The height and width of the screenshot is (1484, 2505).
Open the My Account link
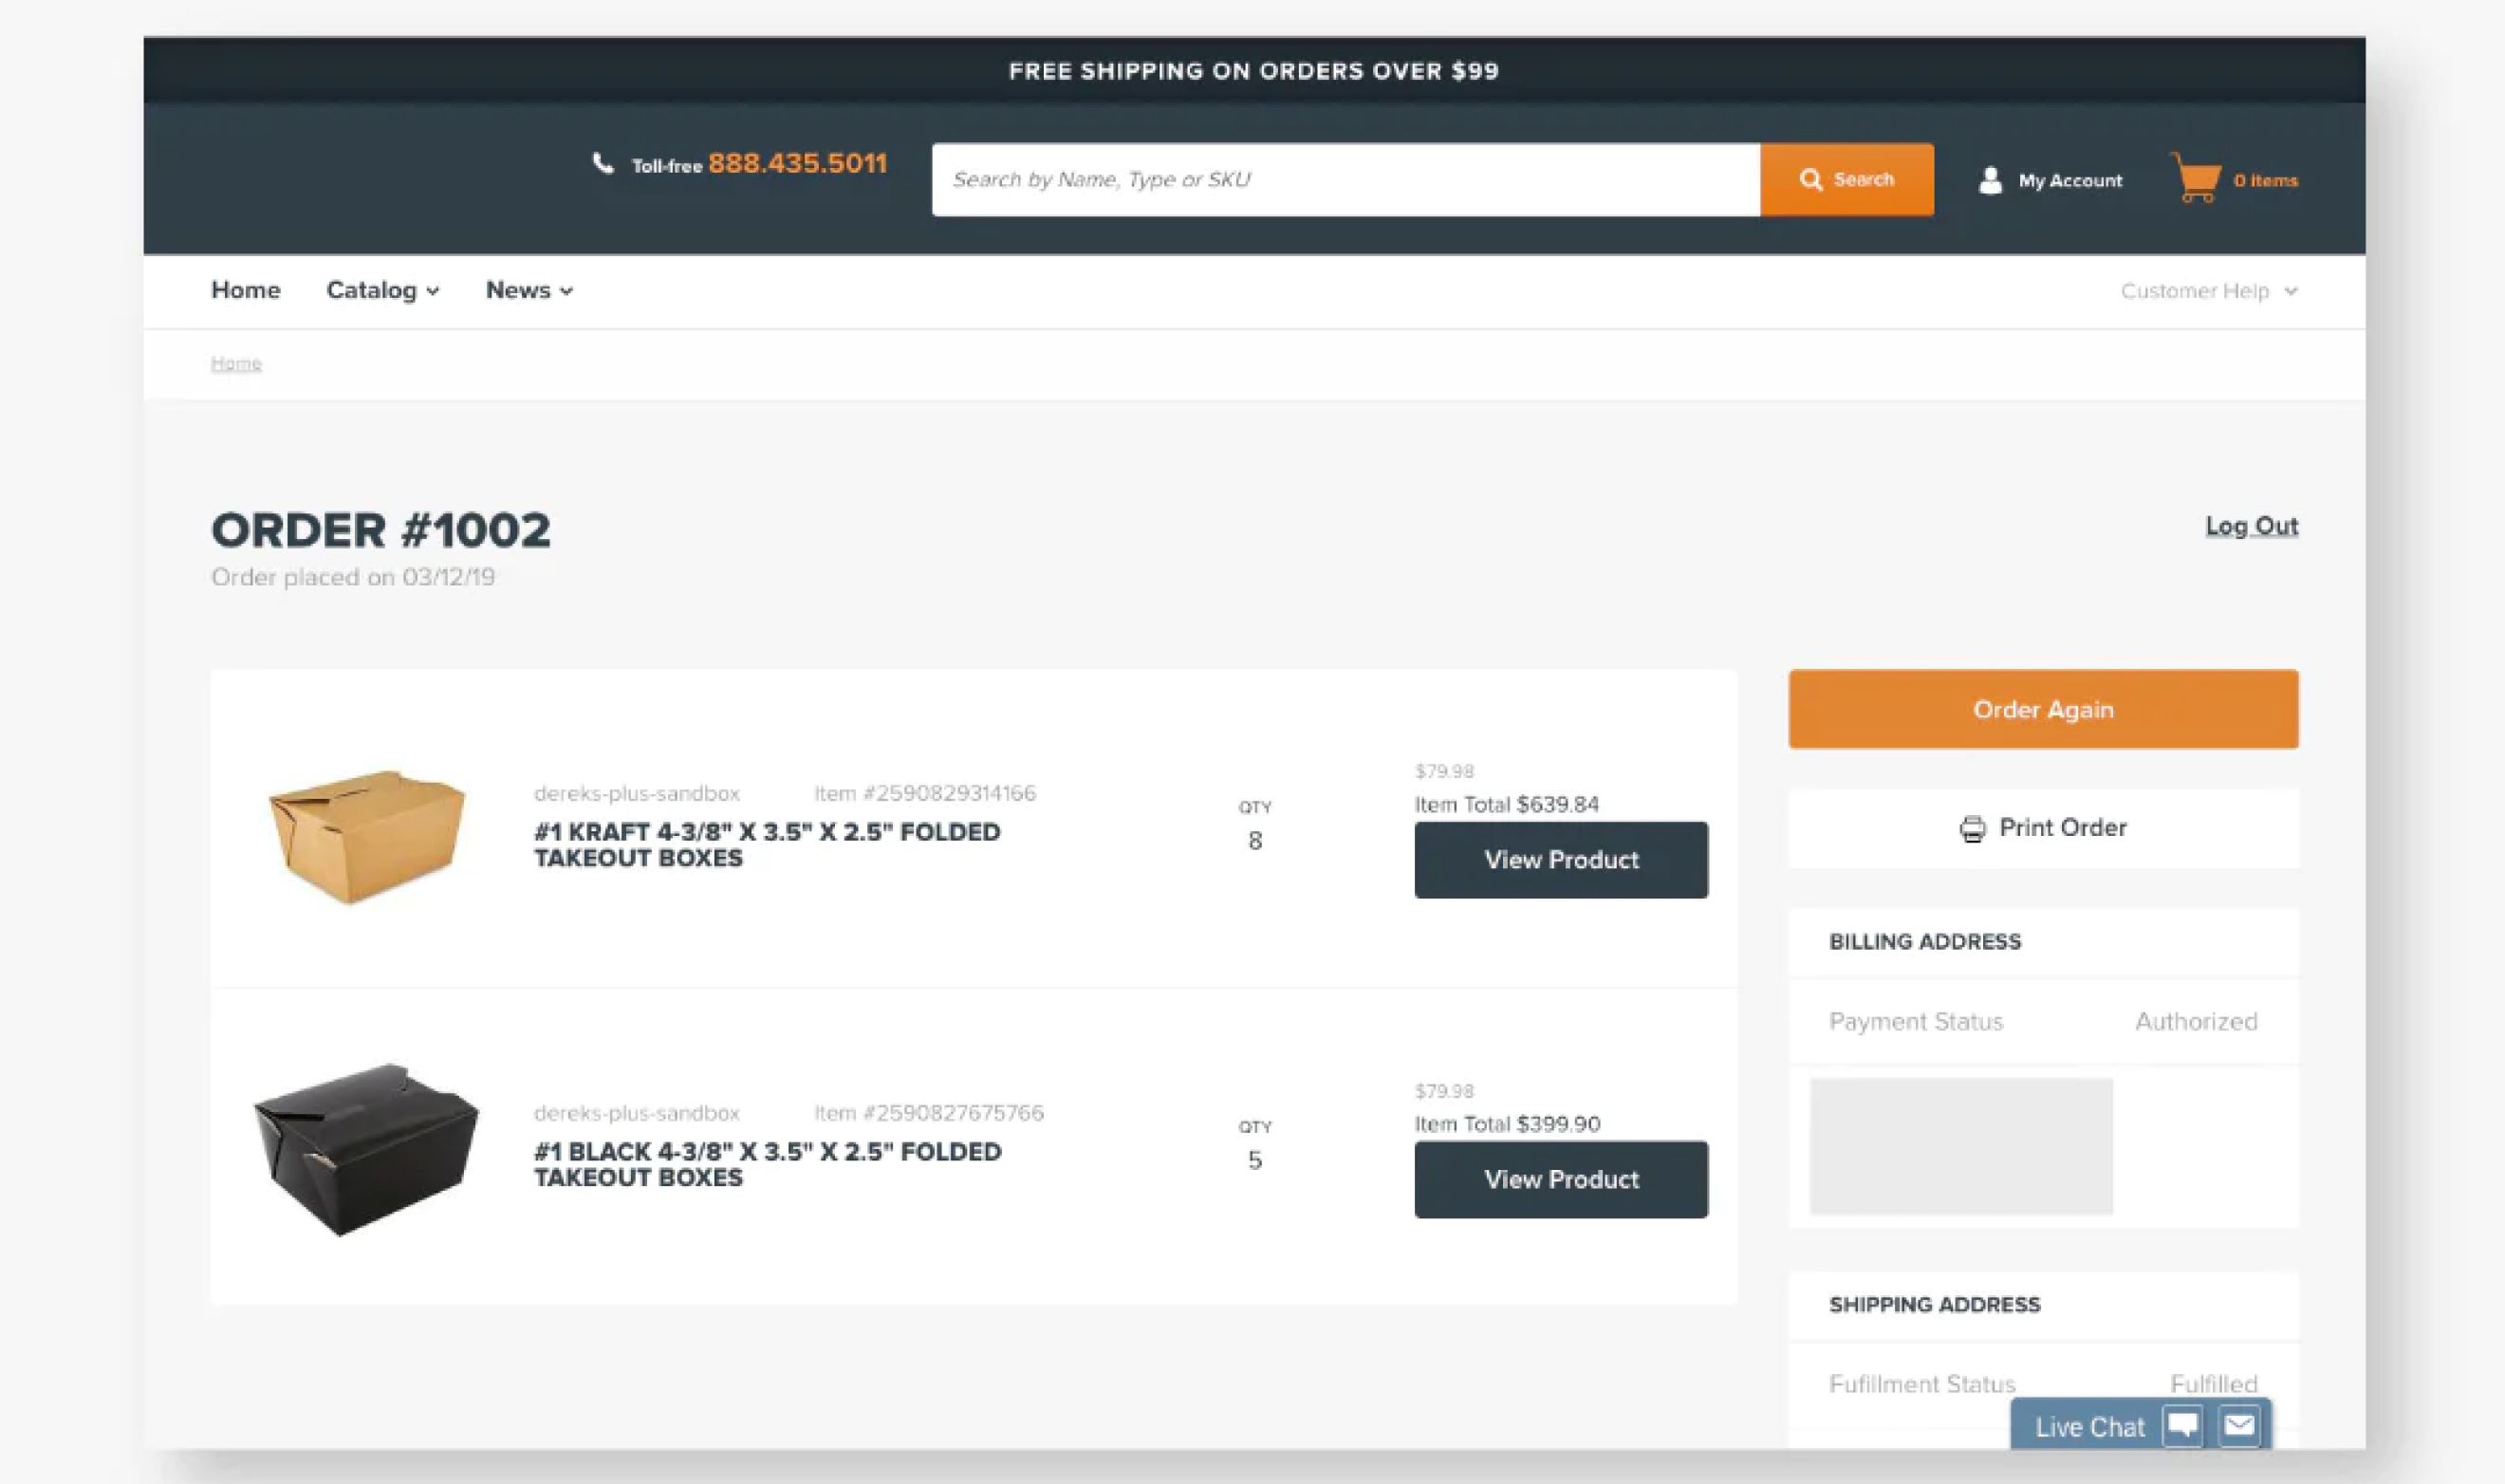[x=2070, y=181]
